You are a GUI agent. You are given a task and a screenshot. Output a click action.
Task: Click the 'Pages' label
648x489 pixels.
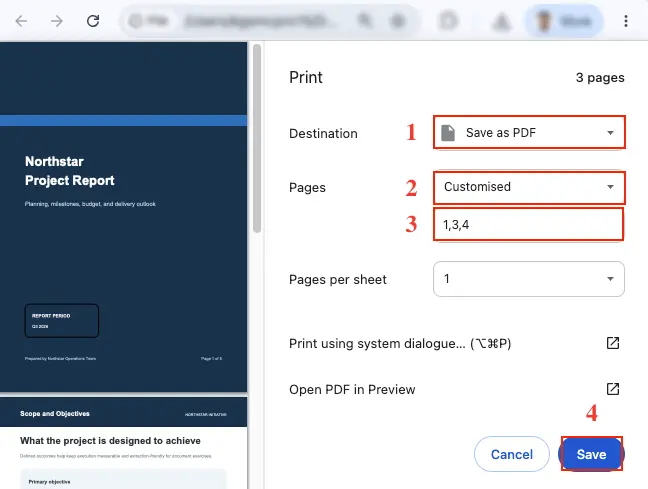coord(307,188)
